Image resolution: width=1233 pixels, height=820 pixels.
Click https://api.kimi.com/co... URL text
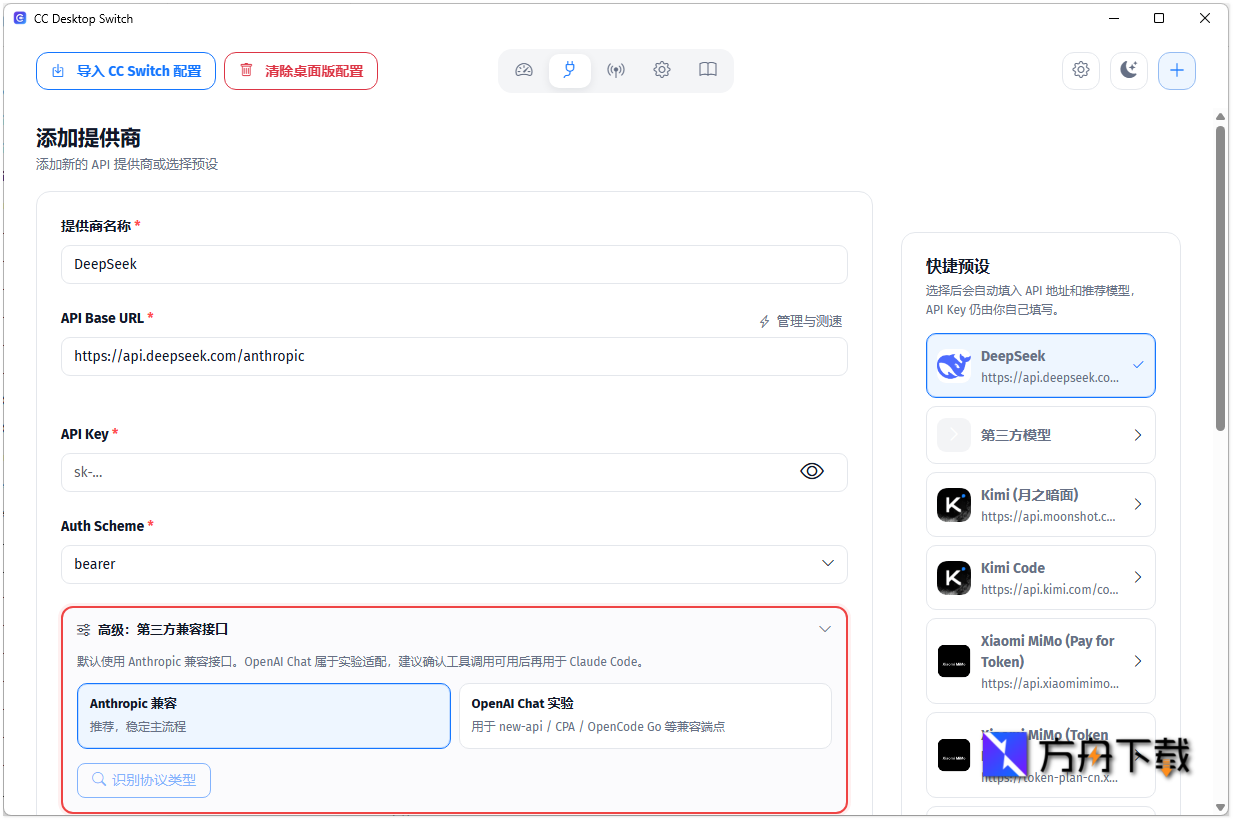1050,589
